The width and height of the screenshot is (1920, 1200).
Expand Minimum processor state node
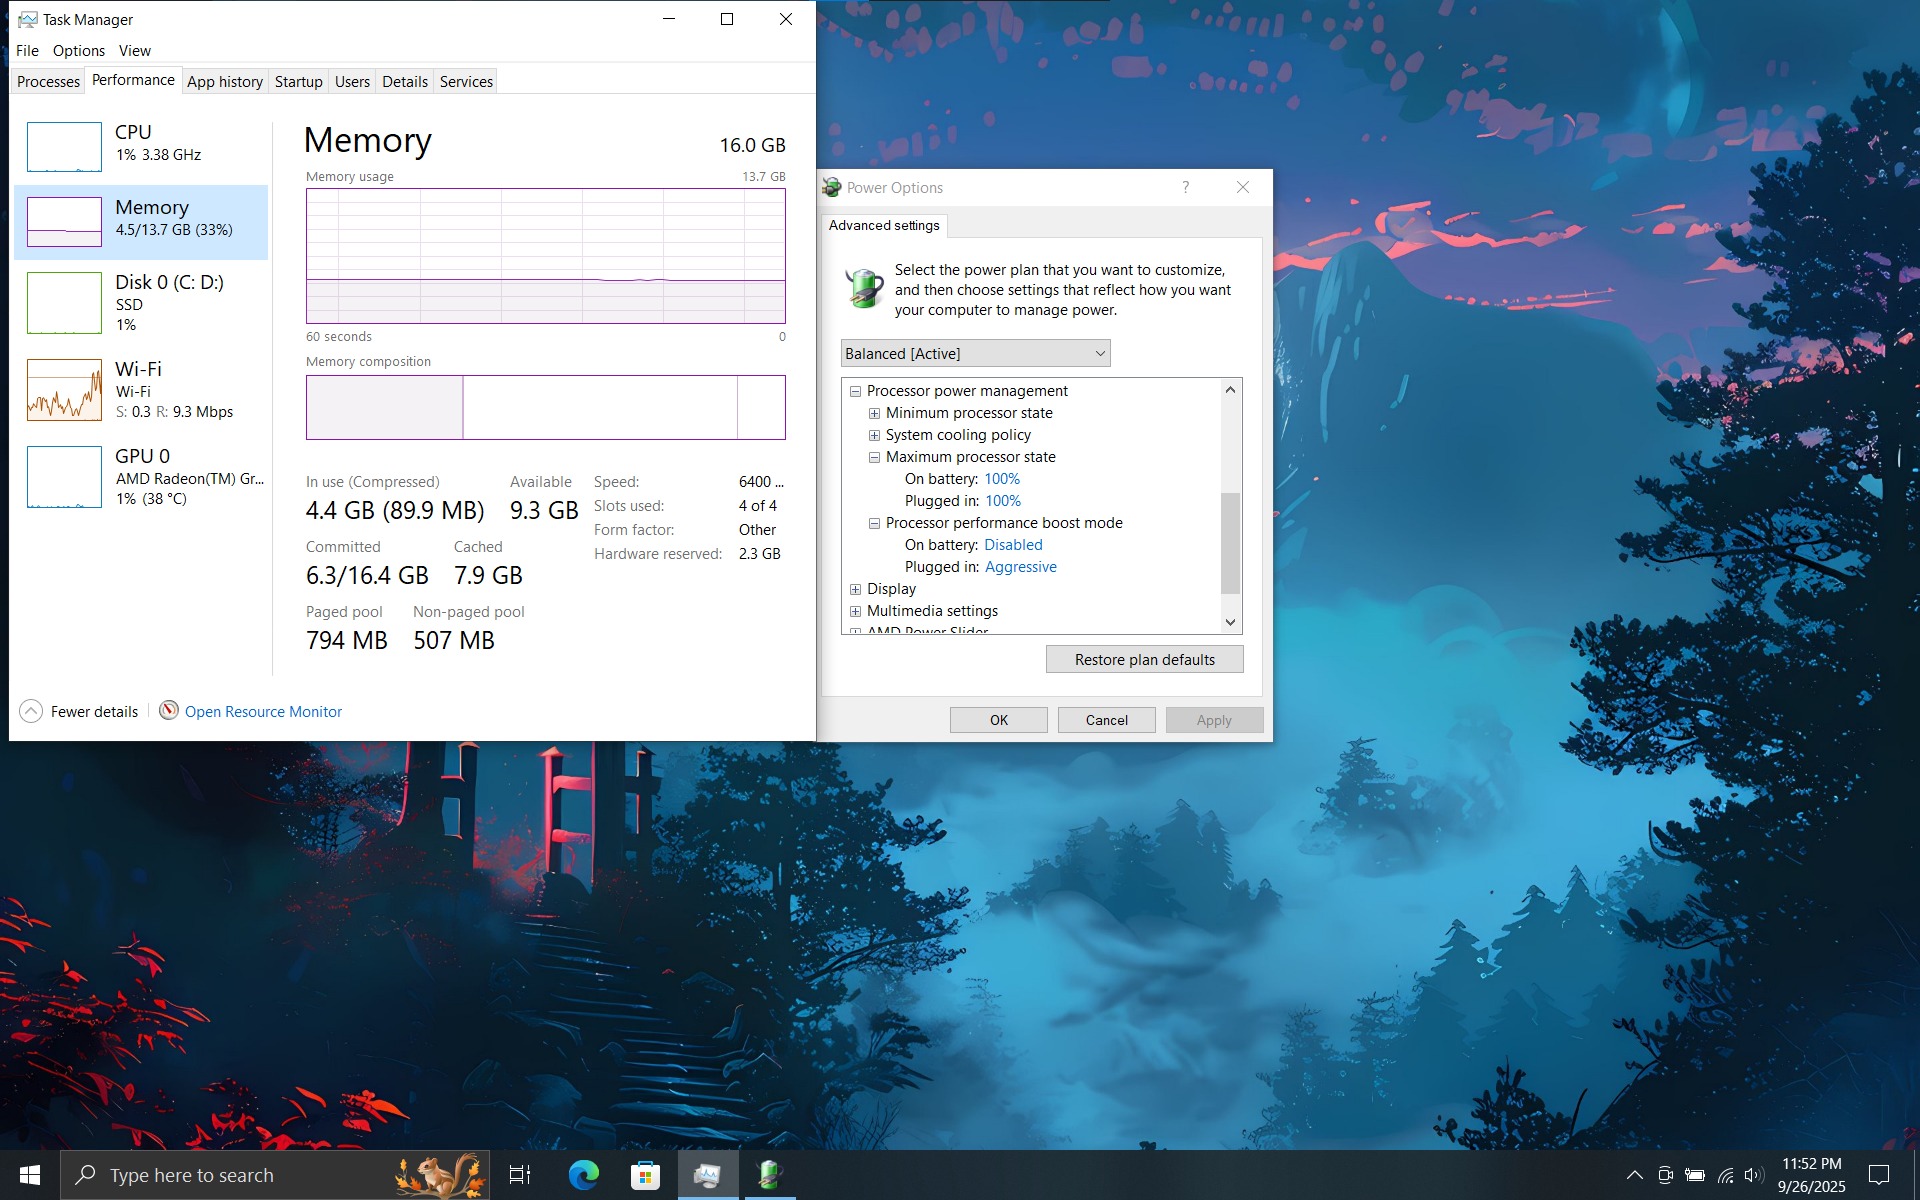(874, 413)
